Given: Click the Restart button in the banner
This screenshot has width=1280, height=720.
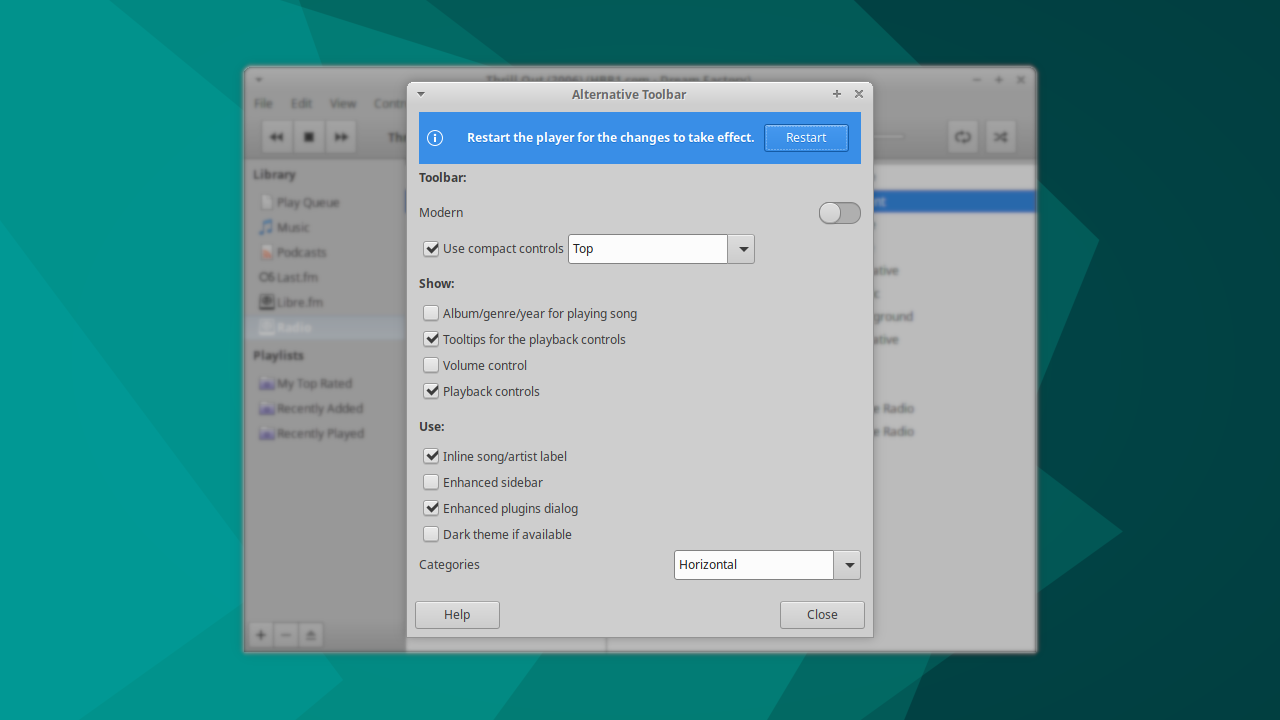Looking at the screenshot, I should click(806, 137).
